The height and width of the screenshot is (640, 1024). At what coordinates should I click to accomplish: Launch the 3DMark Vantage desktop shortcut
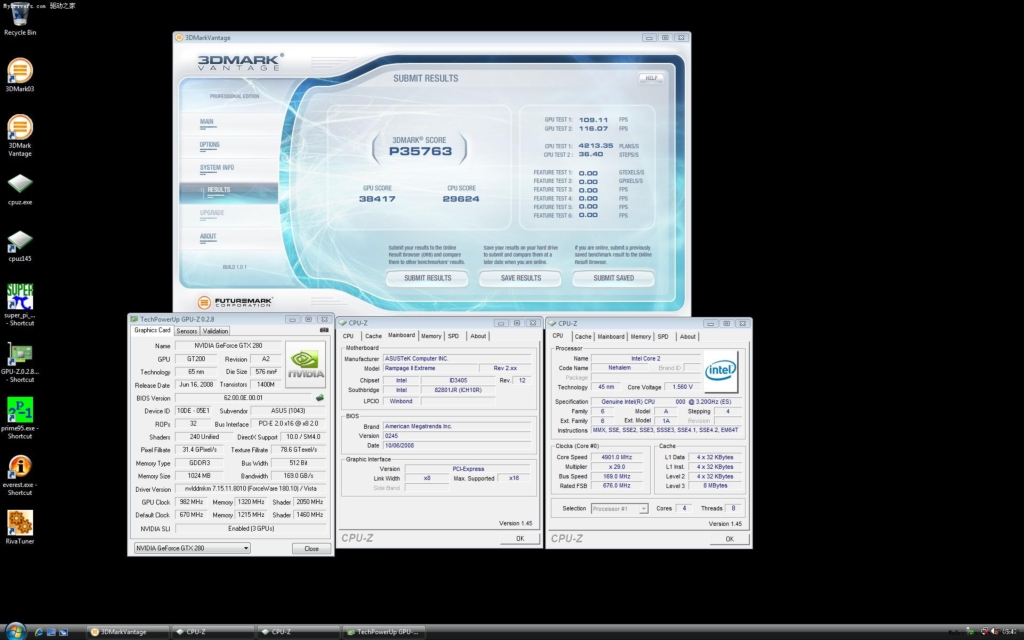click(20, 135)
